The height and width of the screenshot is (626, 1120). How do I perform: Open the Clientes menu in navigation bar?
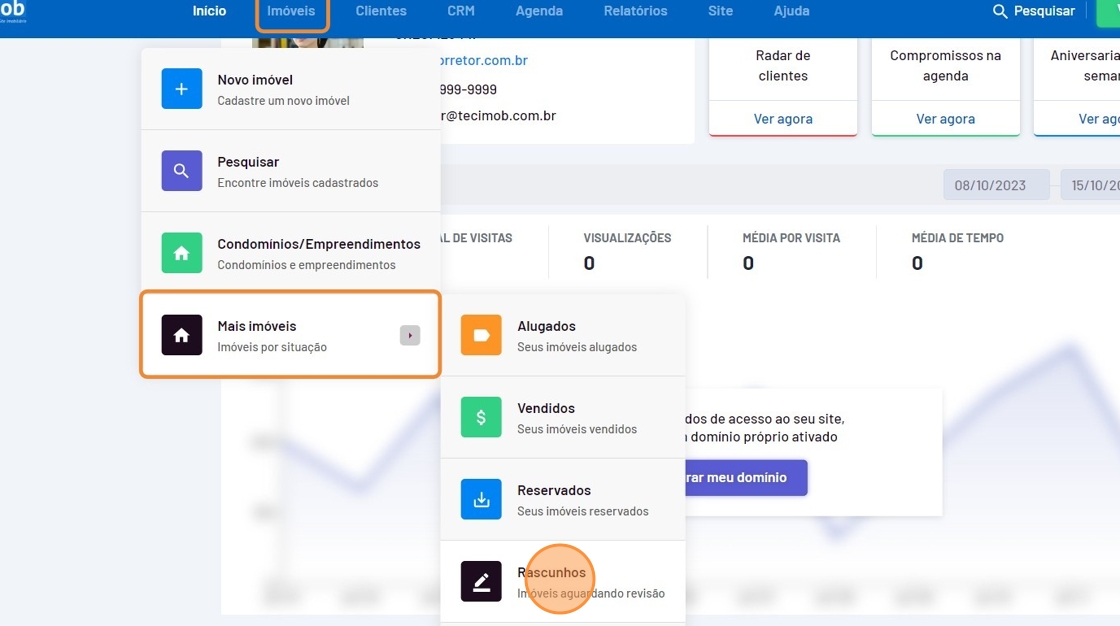pyautogui.click(x=381, y=11)
